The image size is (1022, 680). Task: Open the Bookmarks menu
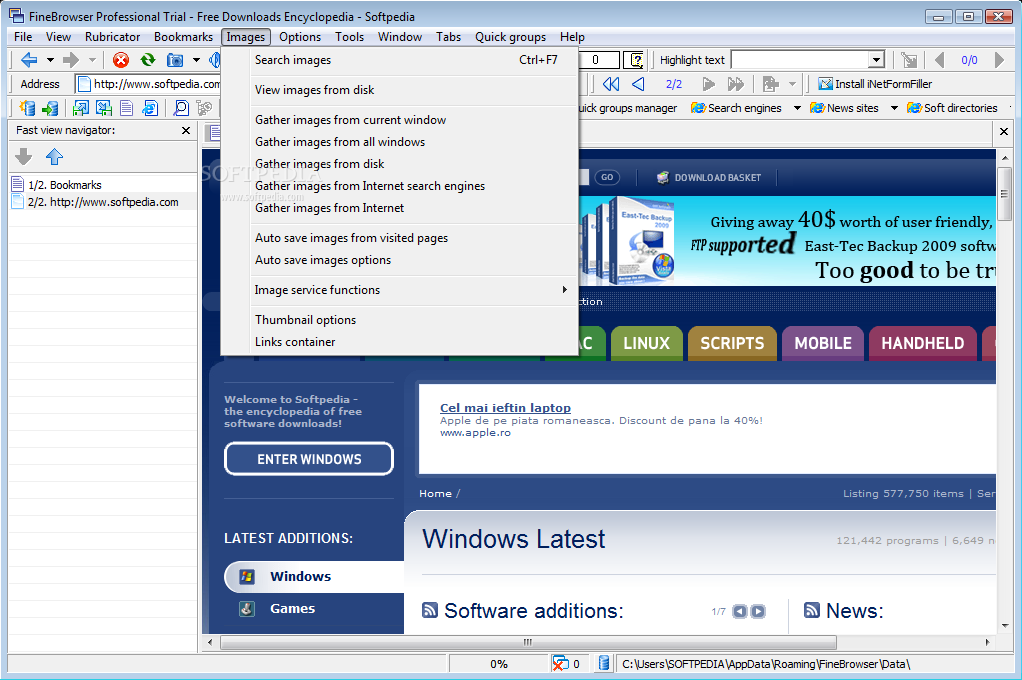coord(183,37)
